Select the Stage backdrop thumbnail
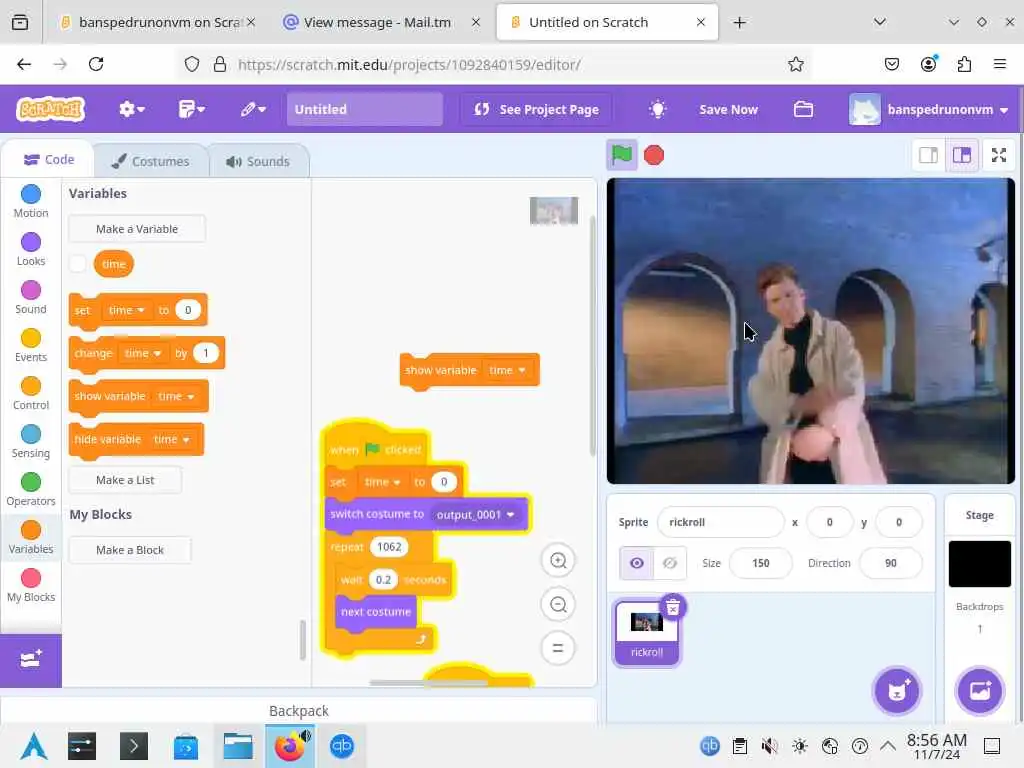 click(980, 564)
